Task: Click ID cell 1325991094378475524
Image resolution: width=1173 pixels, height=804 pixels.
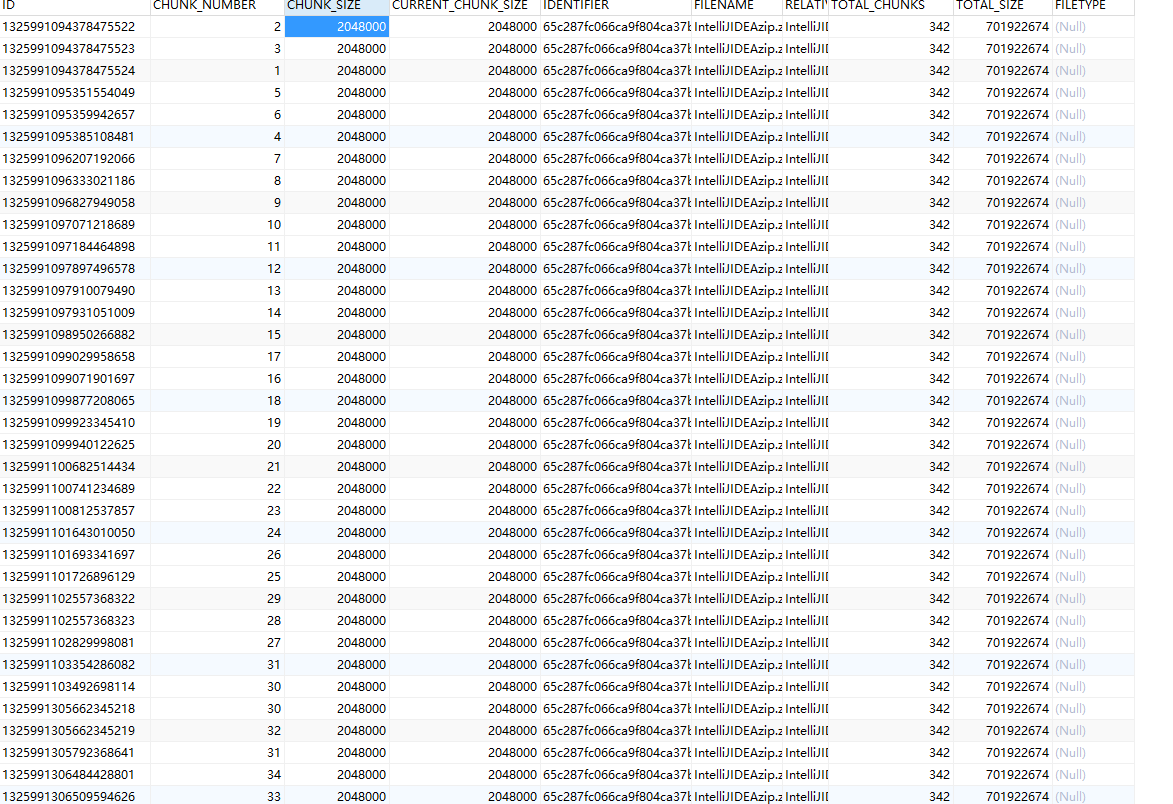Action: [75, 71]
